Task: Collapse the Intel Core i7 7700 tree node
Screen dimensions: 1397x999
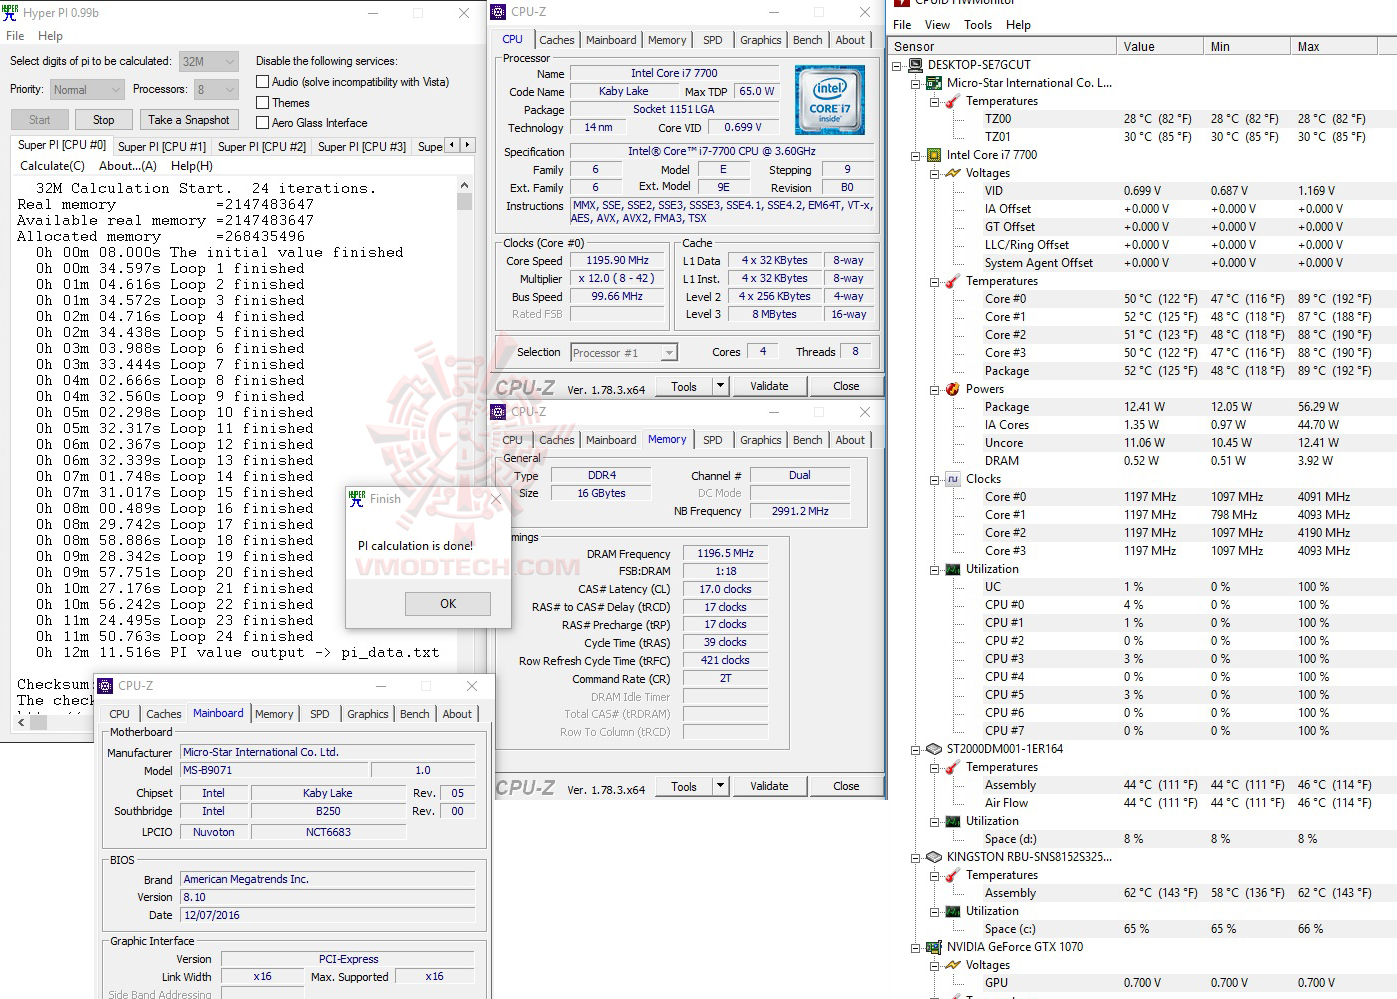Action: tap(915, 155)
